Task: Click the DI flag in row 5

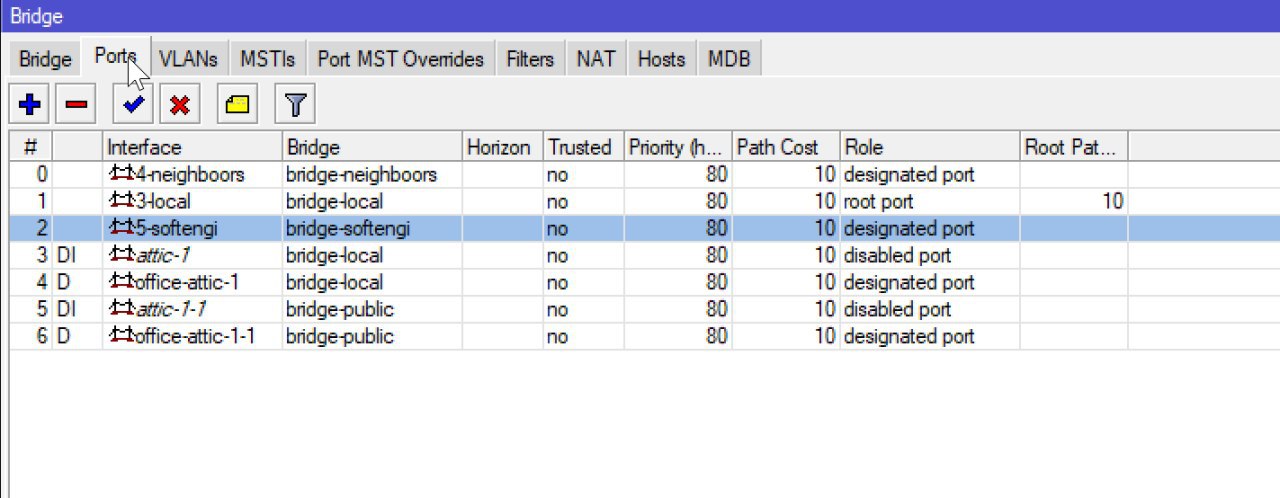Action: pos(66,309)
